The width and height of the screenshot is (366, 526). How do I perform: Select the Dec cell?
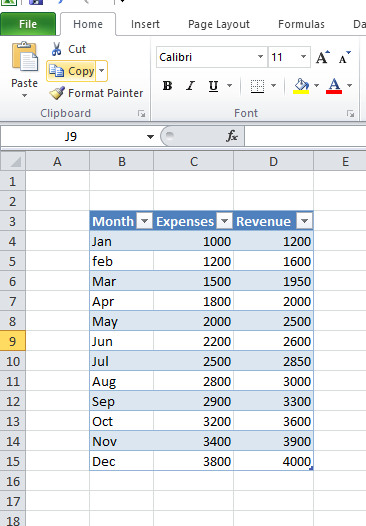pos(121,461)
